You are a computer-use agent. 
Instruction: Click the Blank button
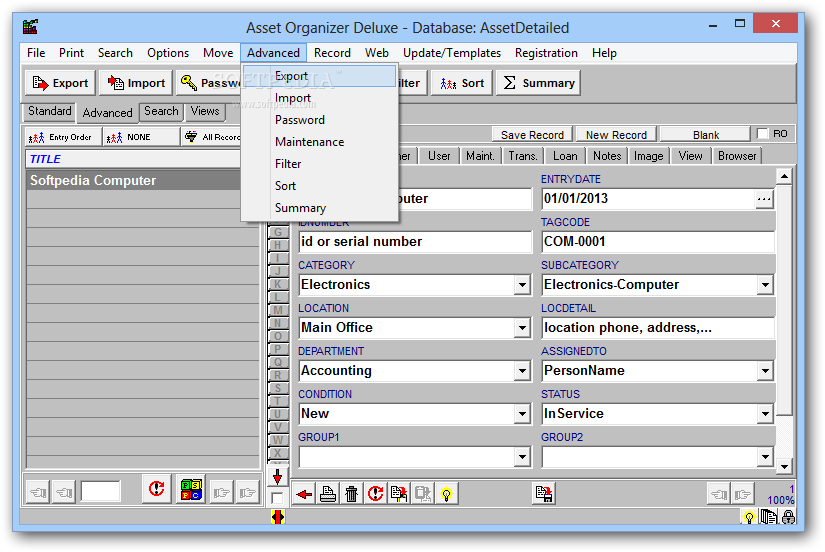(706, 135)
